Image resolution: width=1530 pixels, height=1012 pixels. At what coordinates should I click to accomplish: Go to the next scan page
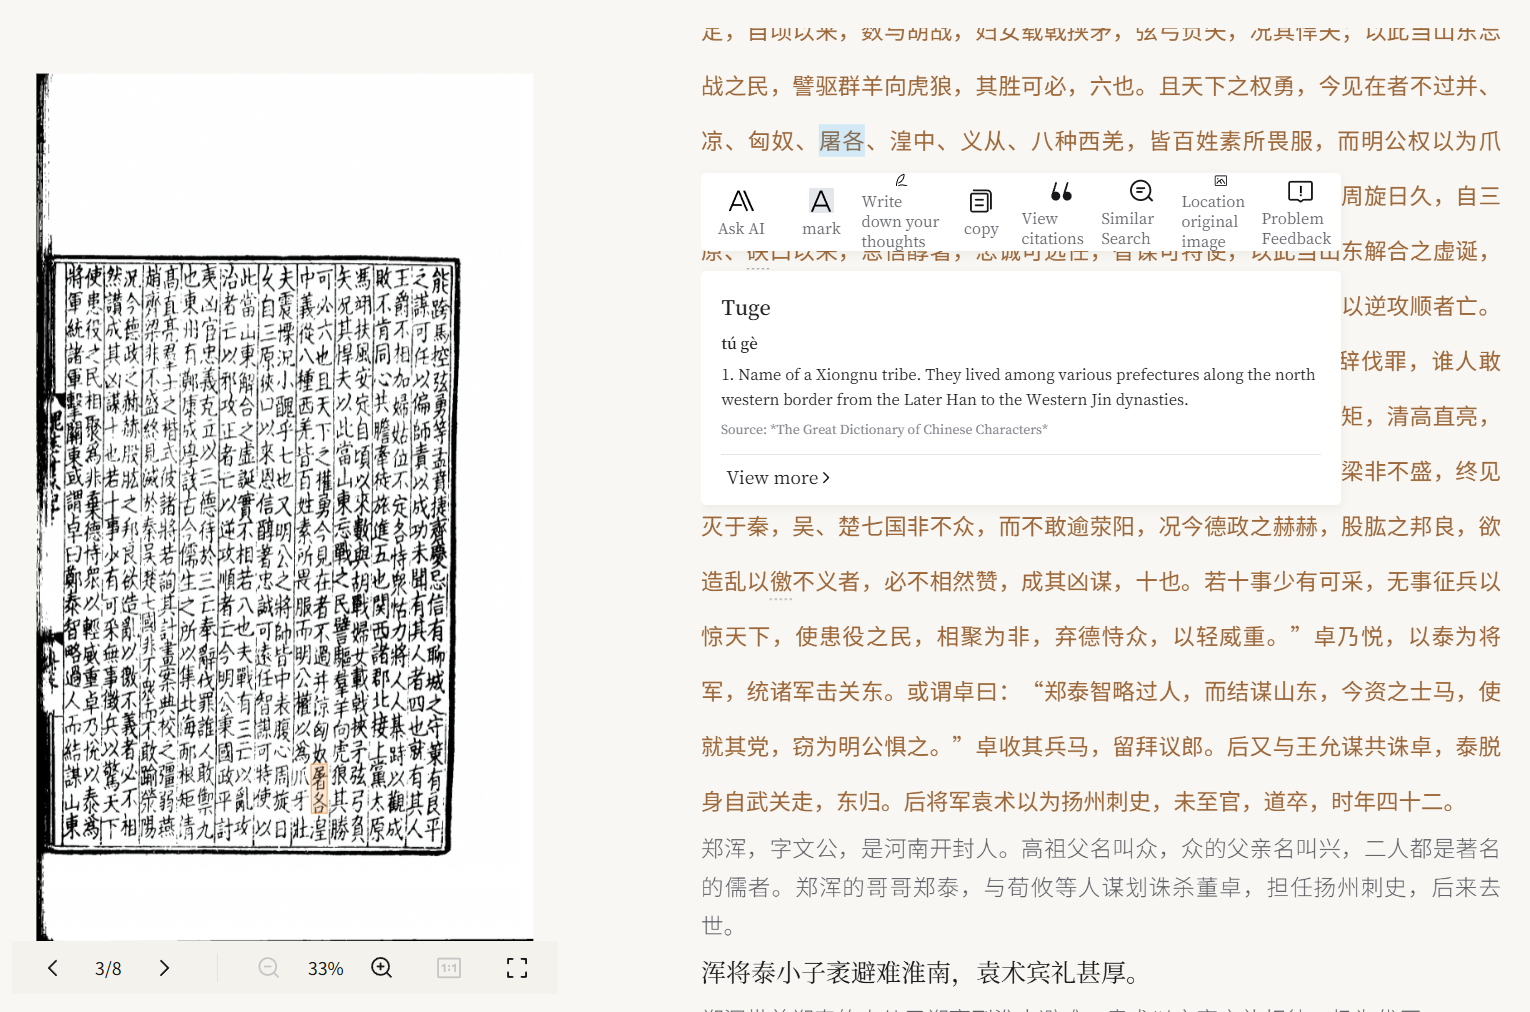click(x=165, y=968)
